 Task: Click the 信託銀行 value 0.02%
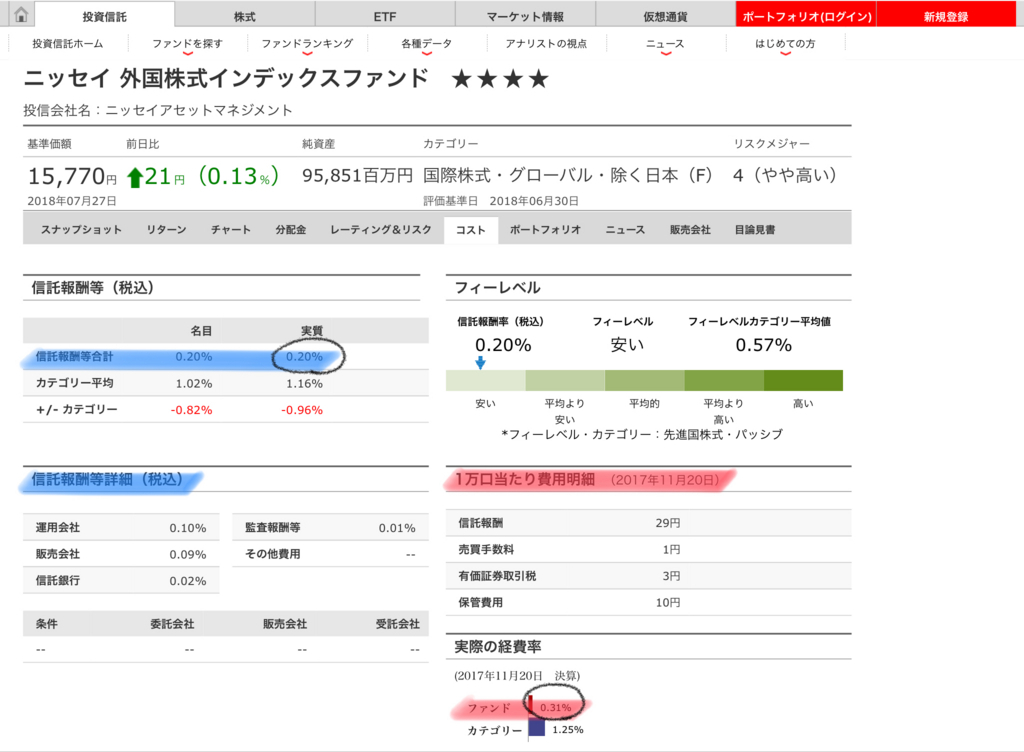(187, 581)
